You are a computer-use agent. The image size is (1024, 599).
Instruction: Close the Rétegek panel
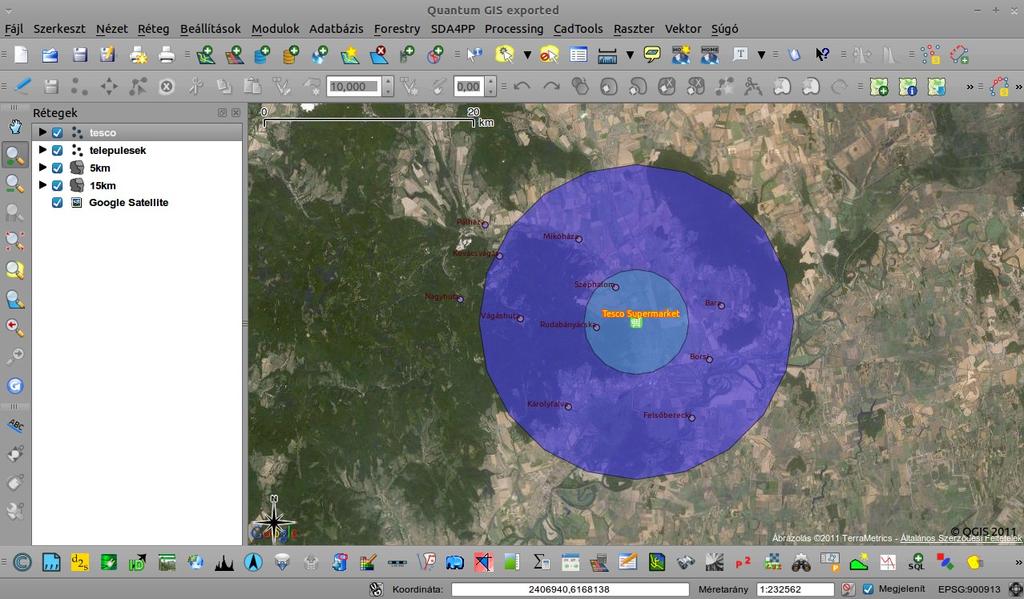(x=236, y=113)
